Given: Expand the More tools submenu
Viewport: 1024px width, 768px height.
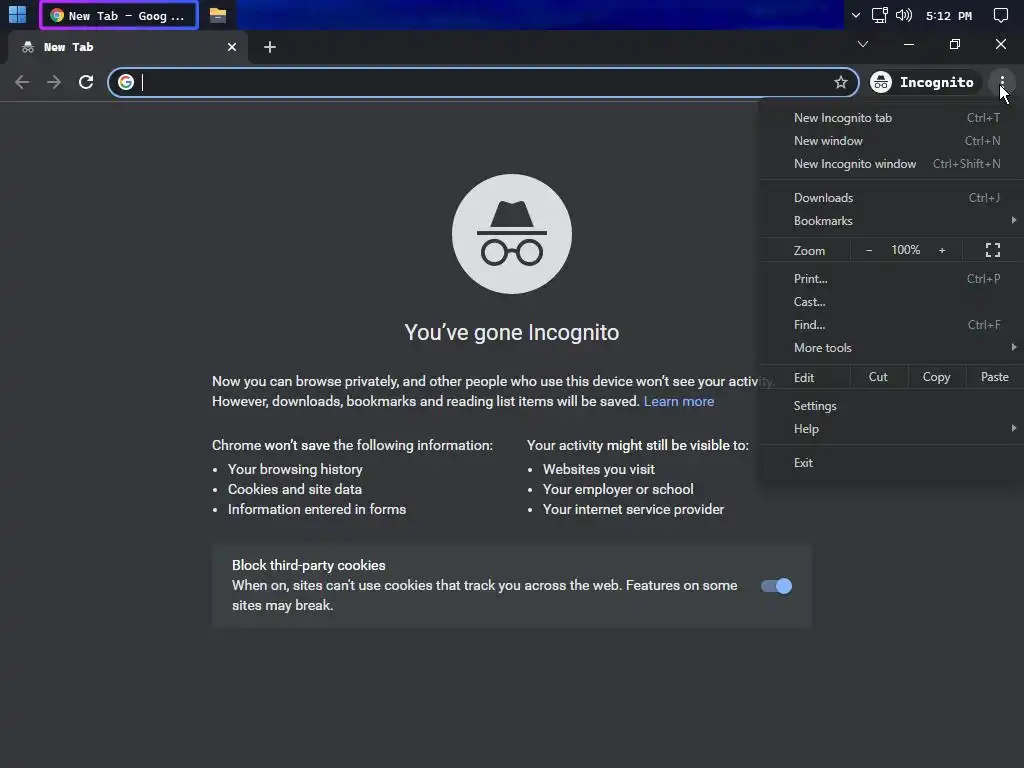Looking at the screenshot, I should pos(891,348).
